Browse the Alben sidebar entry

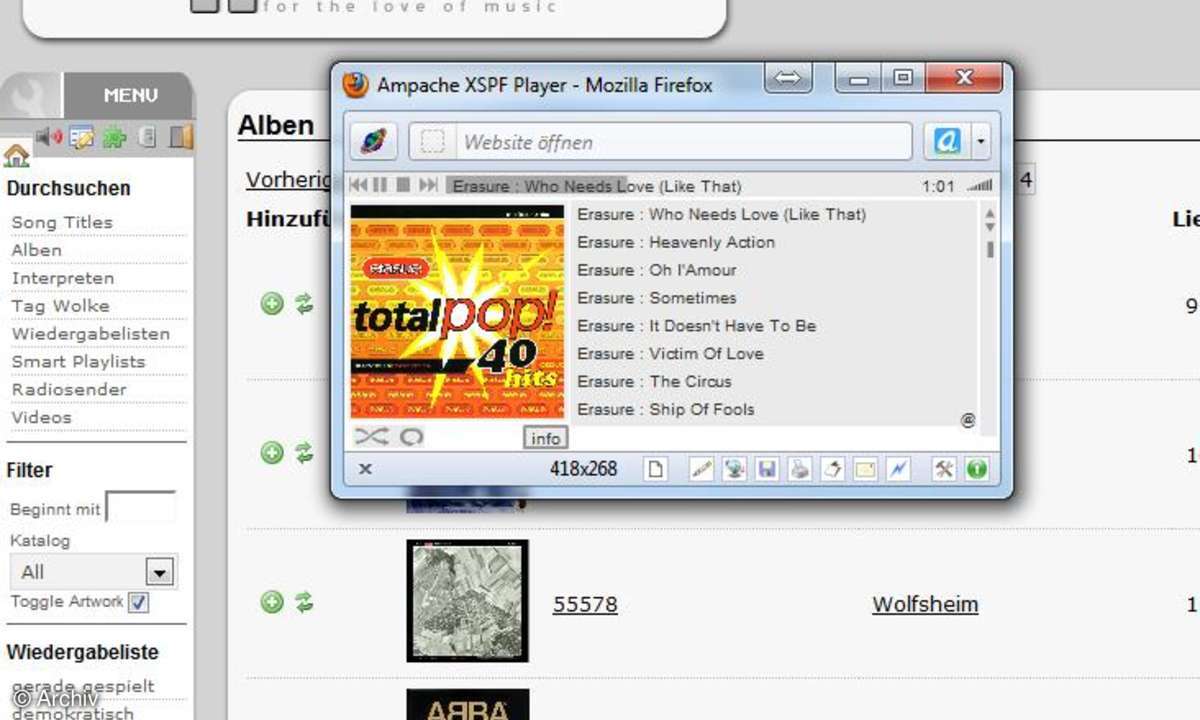pos(36,250)
